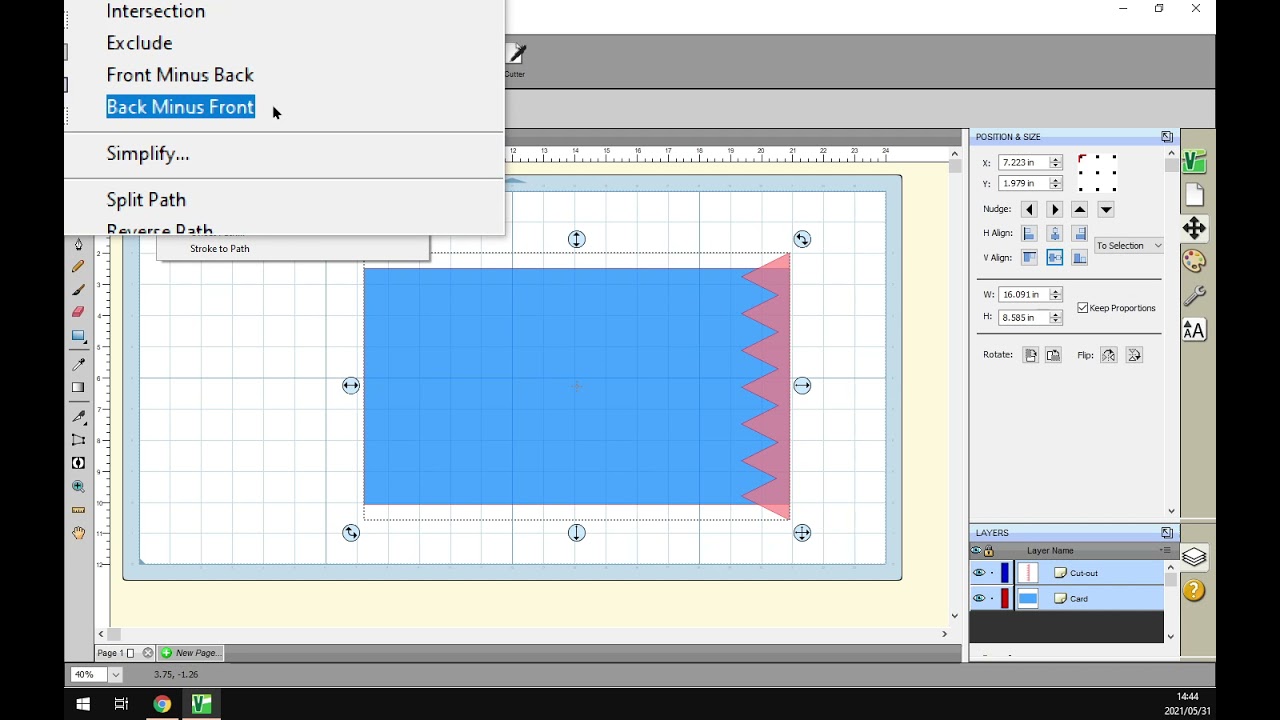
Task: Align selection to horizontal center
Action: click(1054, 233)
